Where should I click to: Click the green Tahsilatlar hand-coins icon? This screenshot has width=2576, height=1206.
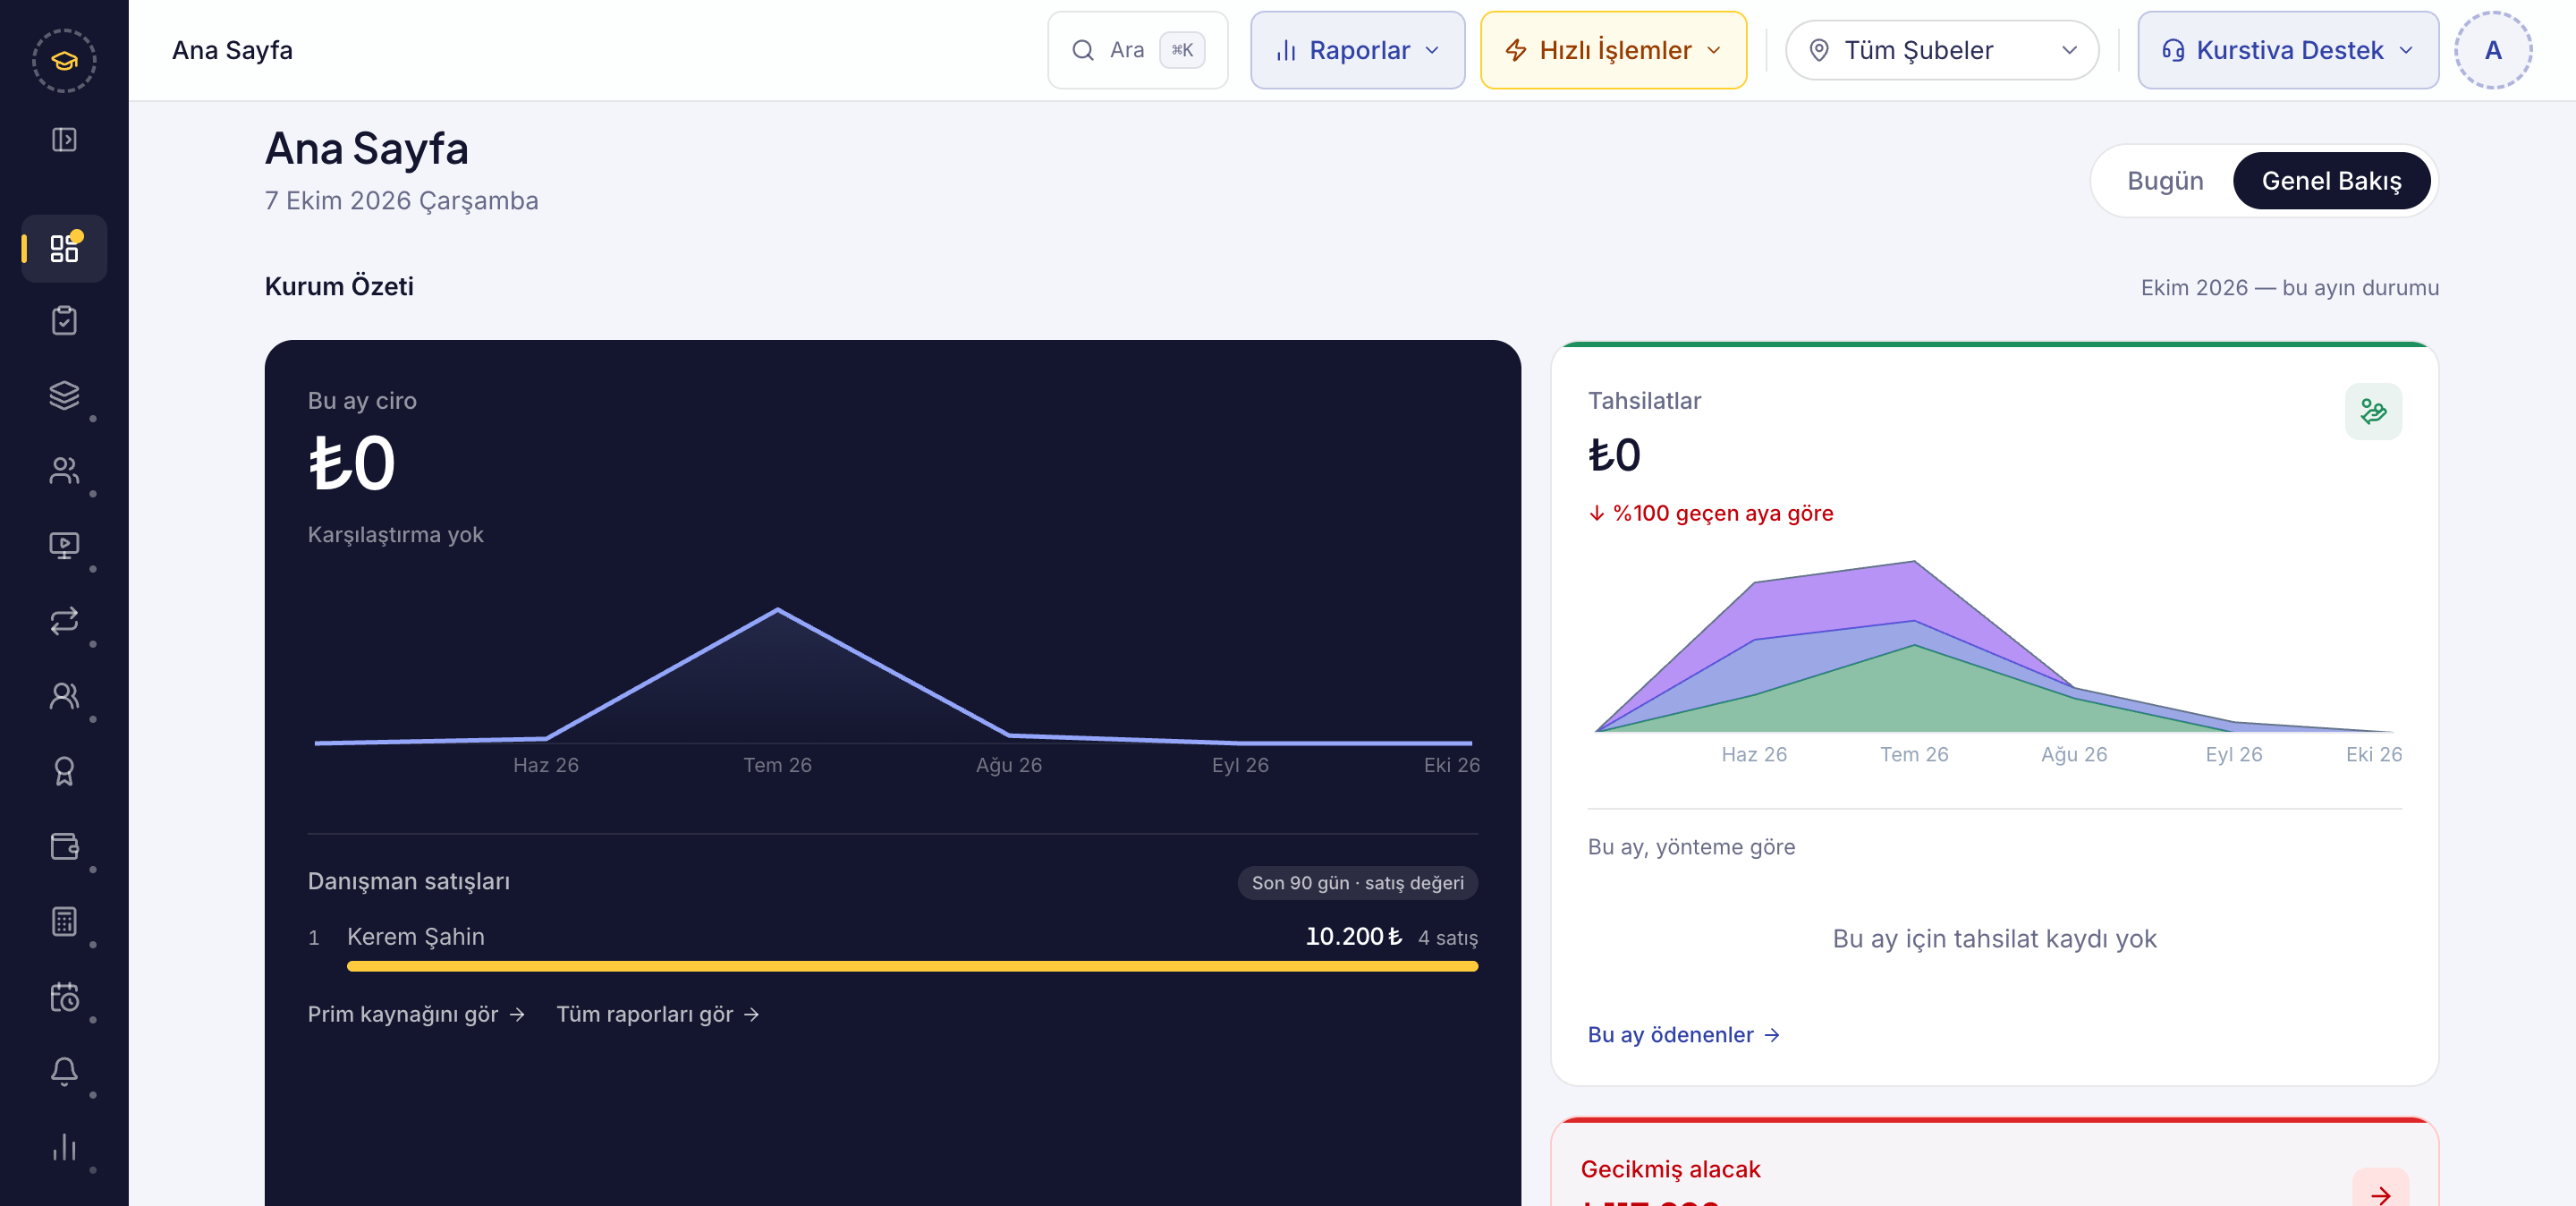click(2373, 411)
